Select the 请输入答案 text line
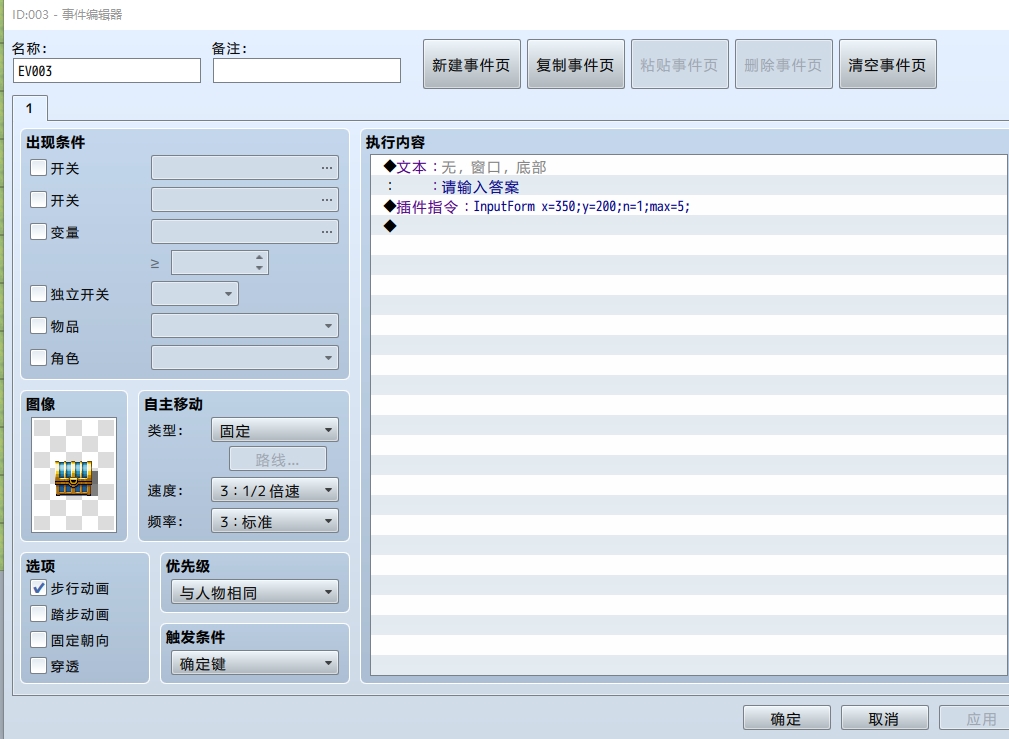The width and height of the screenshot is (1009, 739). coord(689,187)
